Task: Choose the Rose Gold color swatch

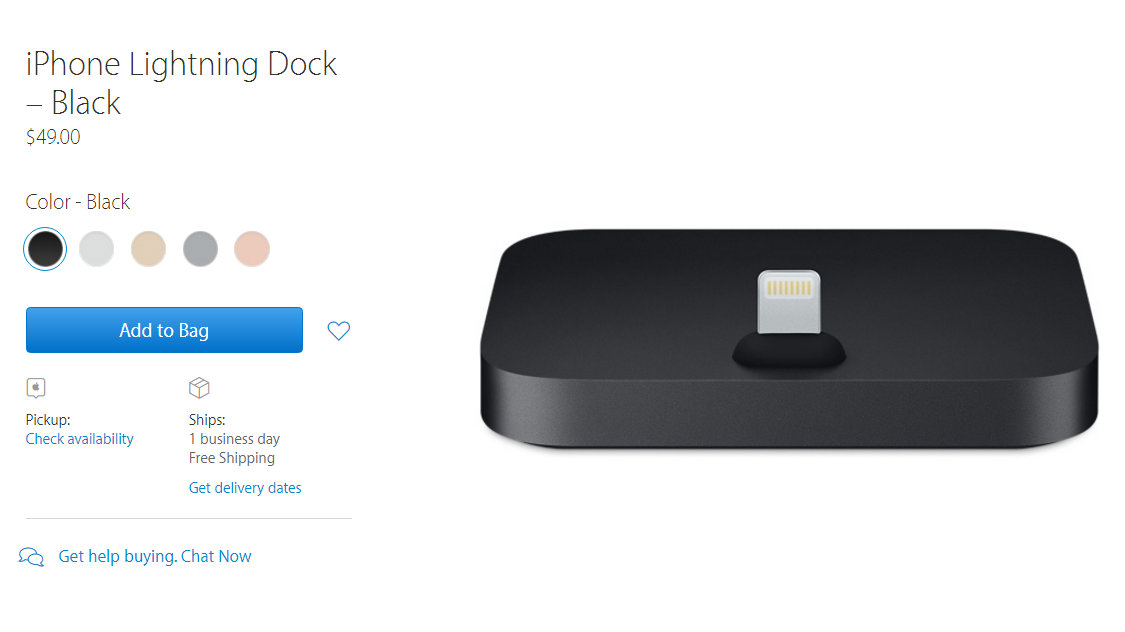Action: point(252,249)
